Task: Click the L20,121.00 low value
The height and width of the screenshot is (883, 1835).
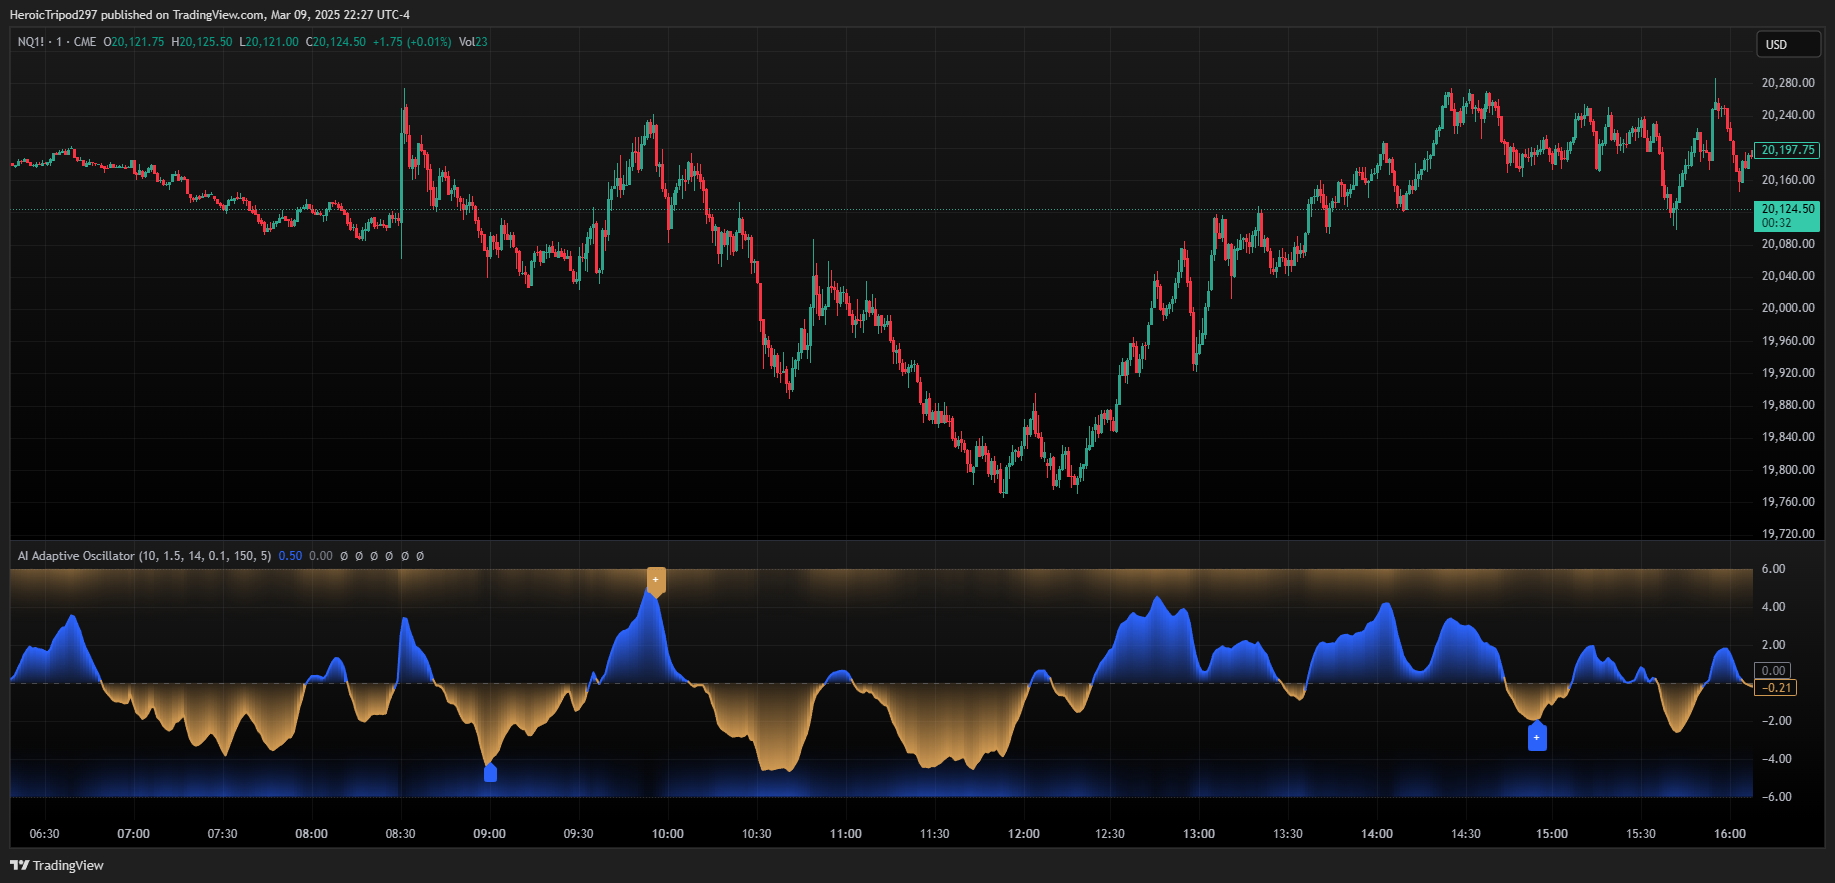Action: click(x=269, y=42)
